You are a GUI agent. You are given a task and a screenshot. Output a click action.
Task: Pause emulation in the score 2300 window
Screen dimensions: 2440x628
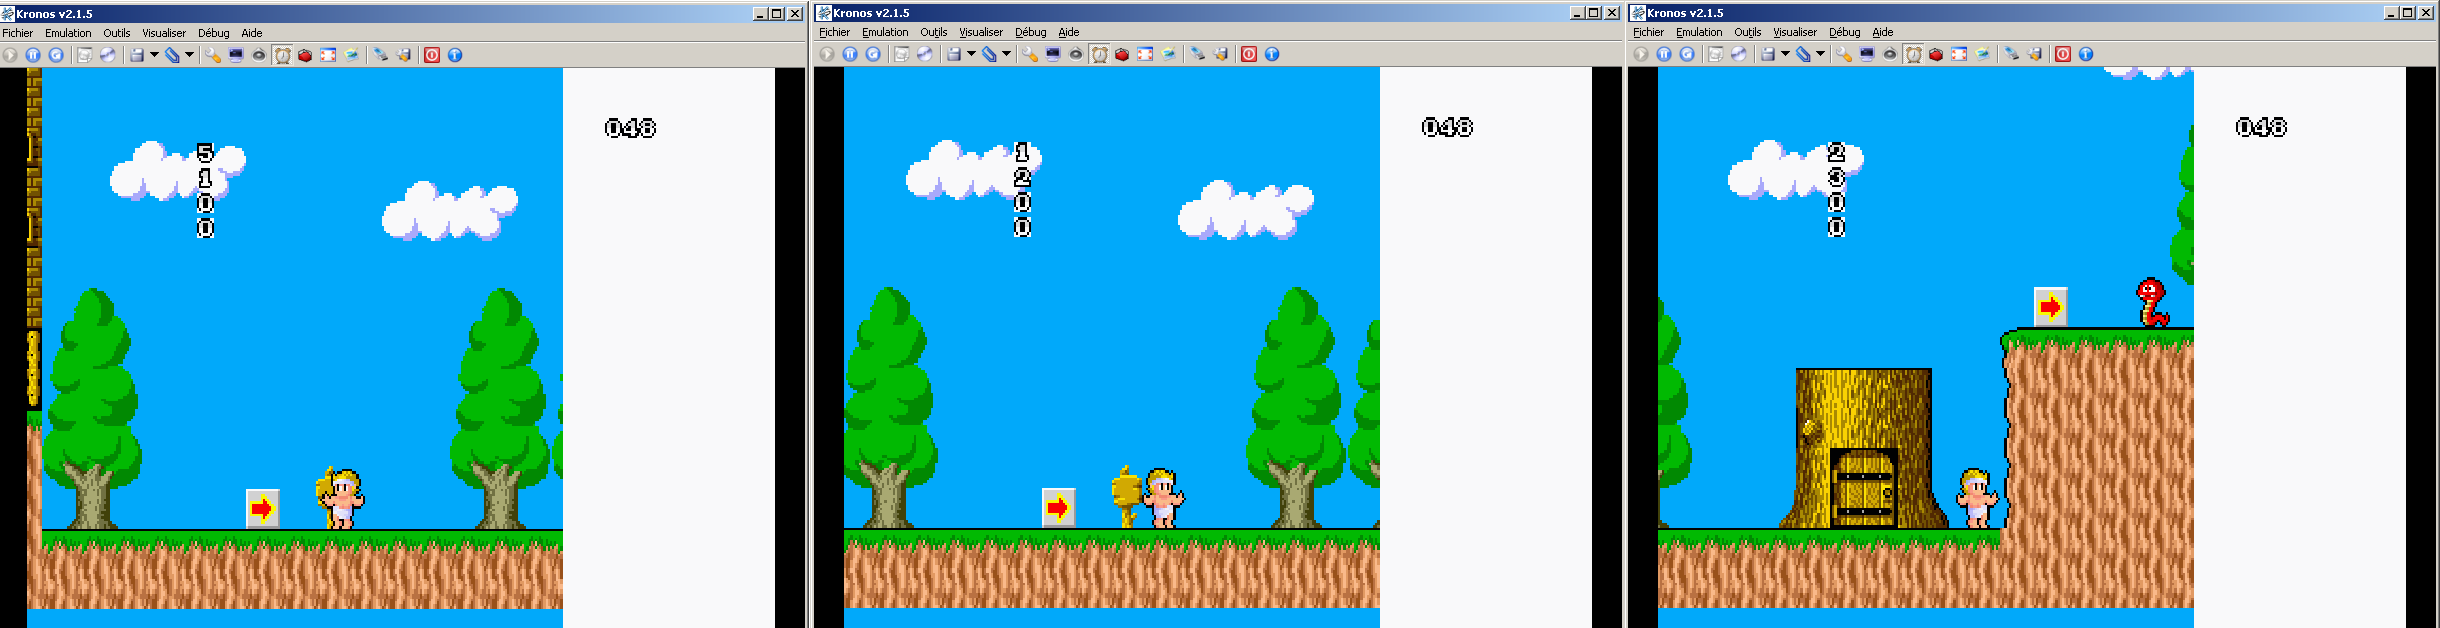point(1664,54)
